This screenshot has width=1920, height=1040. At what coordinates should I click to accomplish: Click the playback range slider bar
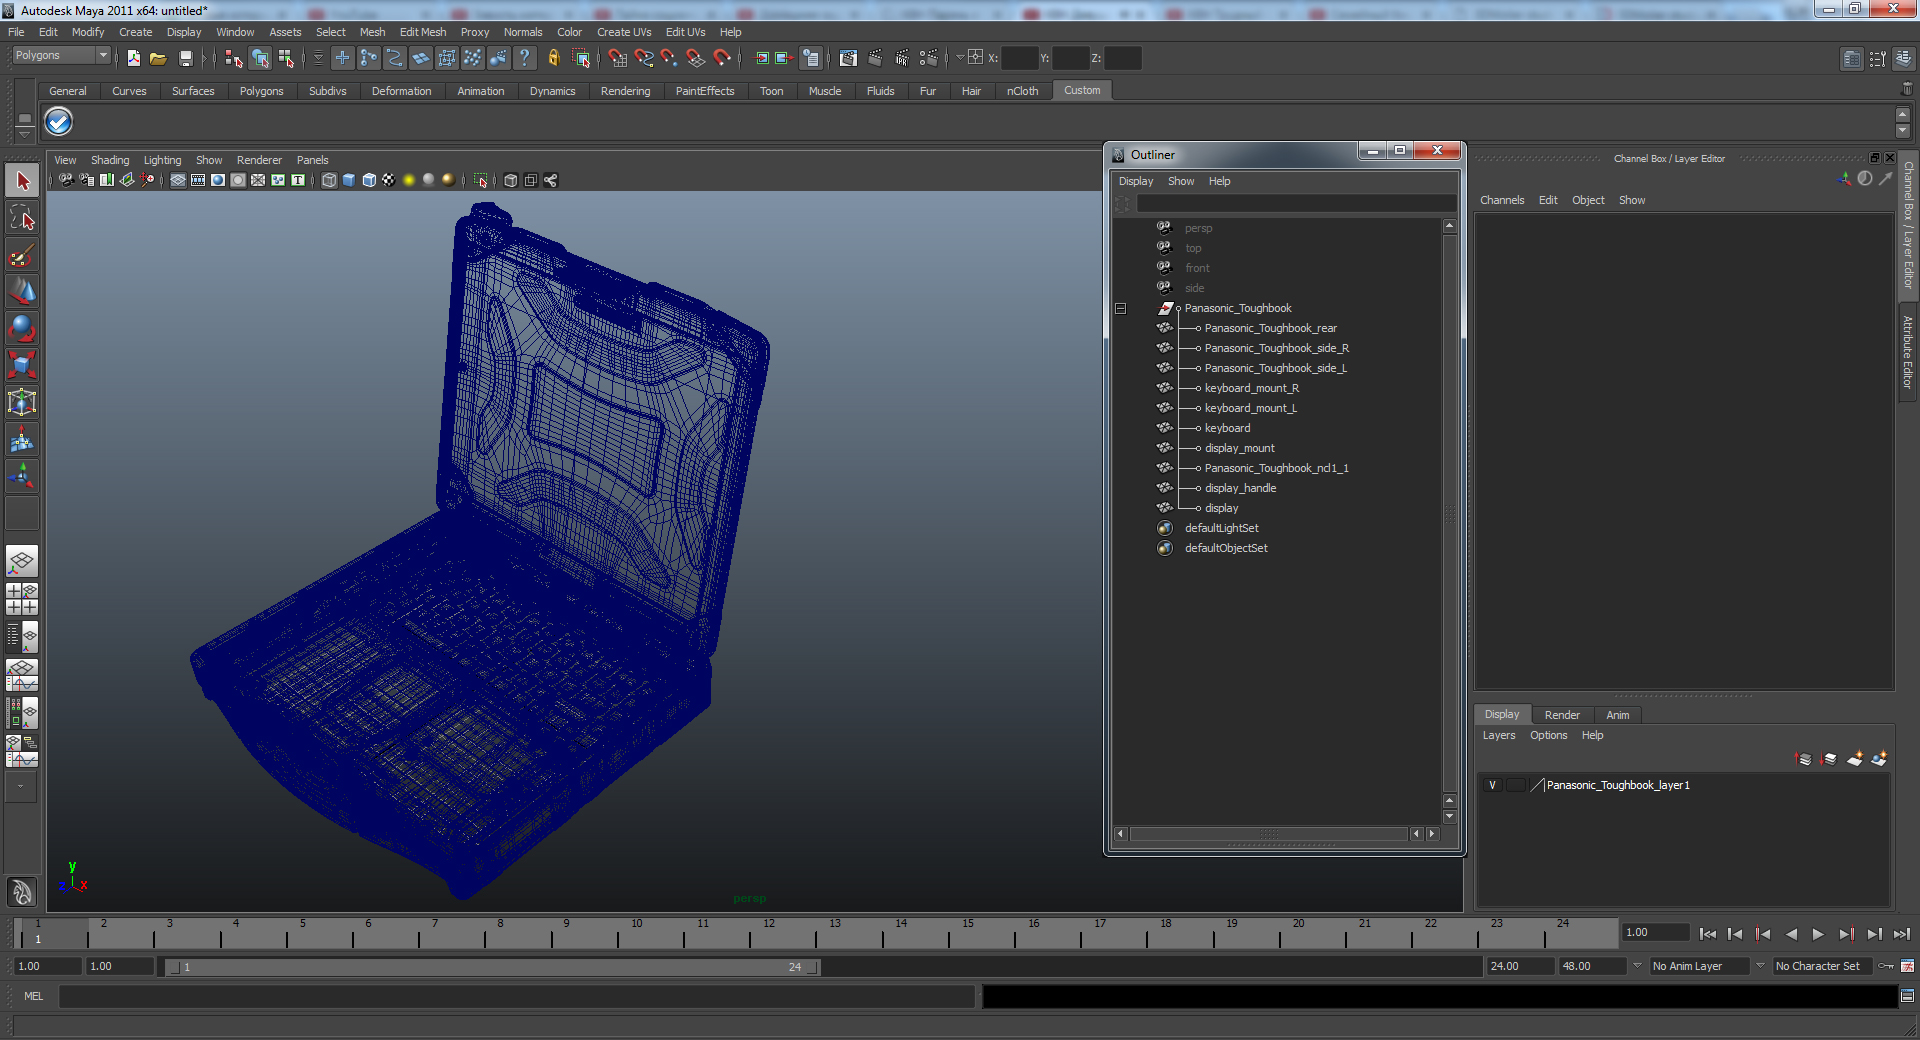click(492, 967)
